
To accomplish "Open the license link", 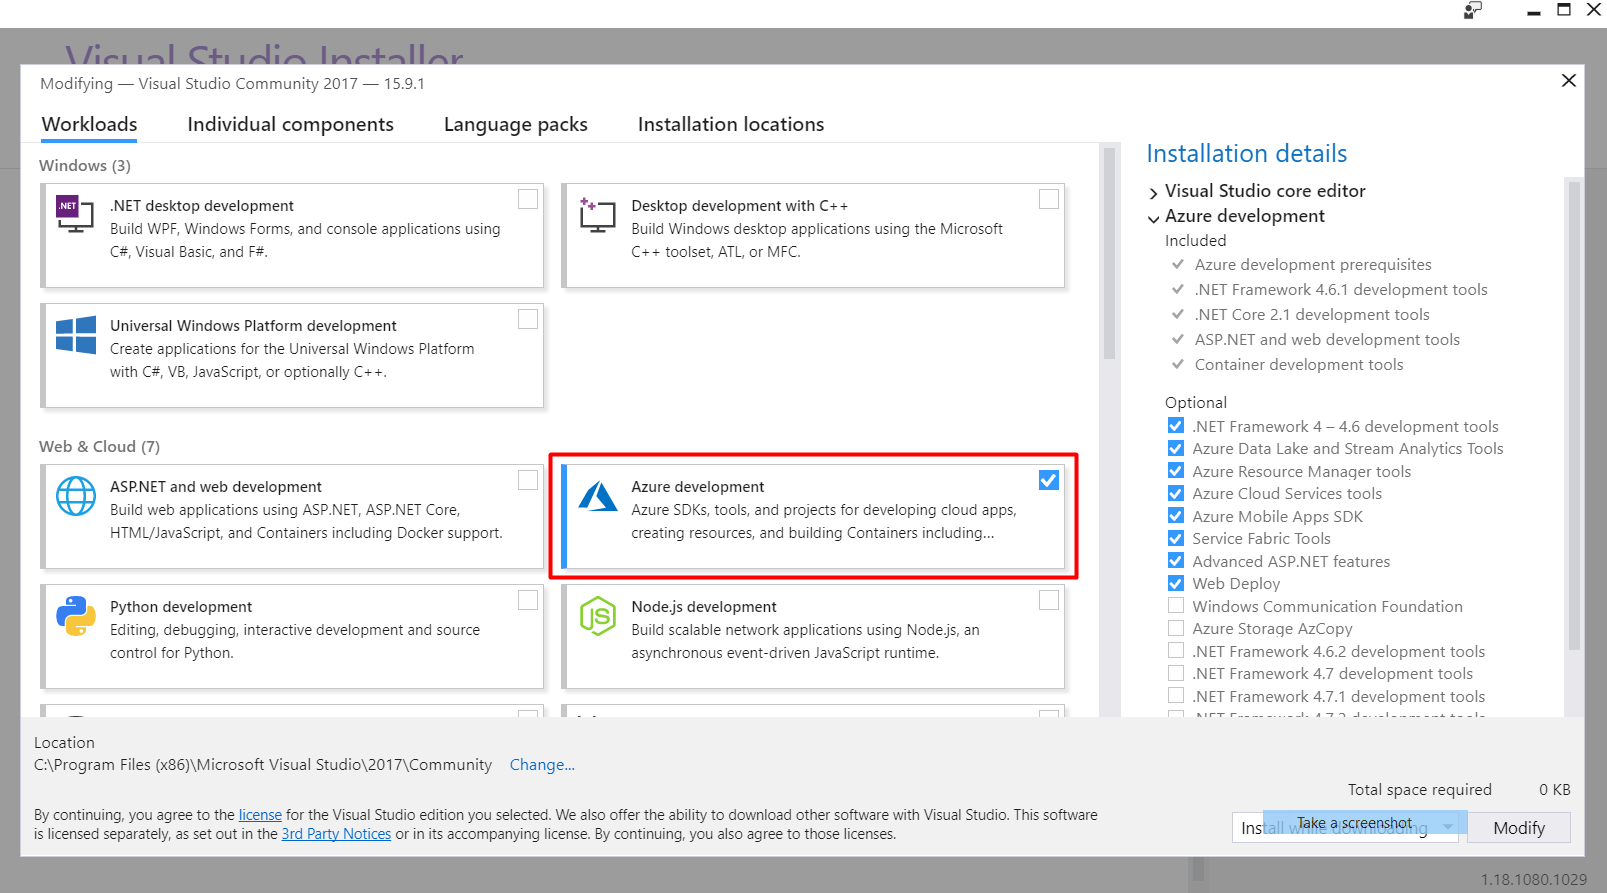I will click(260, 815).
